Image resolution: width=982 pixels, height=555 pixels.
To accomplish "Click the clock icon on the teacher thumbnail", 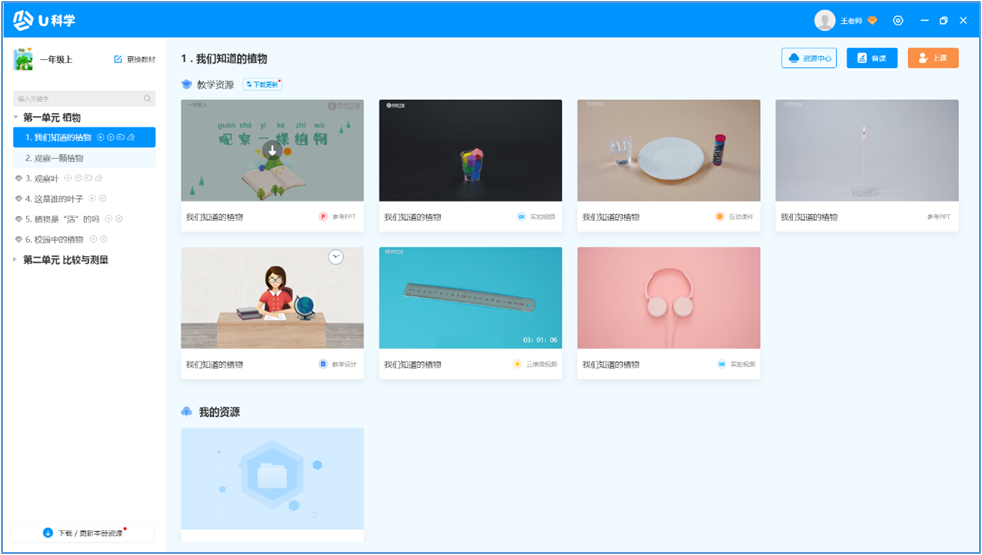I will pyautogui.click(x=335, y=257).
